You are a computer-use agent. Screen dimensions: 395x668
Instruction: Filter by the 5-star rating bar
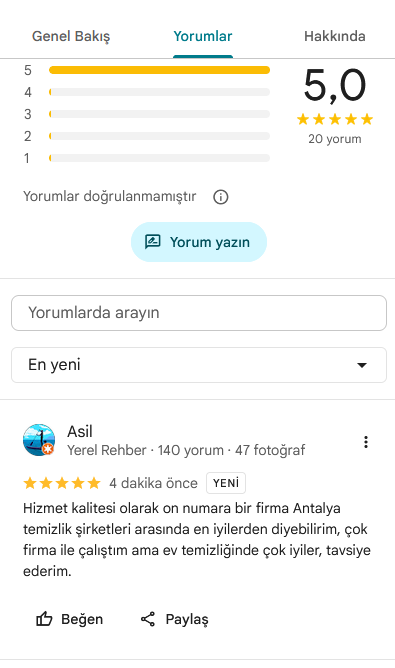pyautogui.click(x=147, y=70)
